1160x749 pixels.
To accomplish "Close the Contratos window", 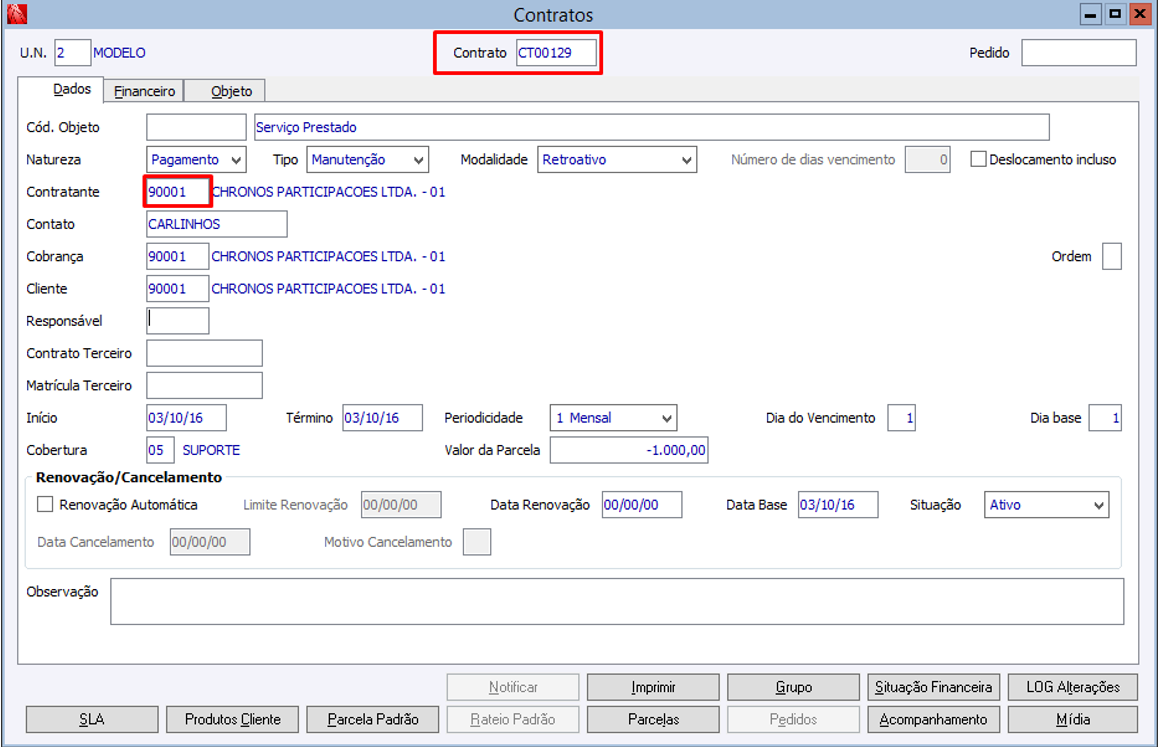I will (1140, 14).
